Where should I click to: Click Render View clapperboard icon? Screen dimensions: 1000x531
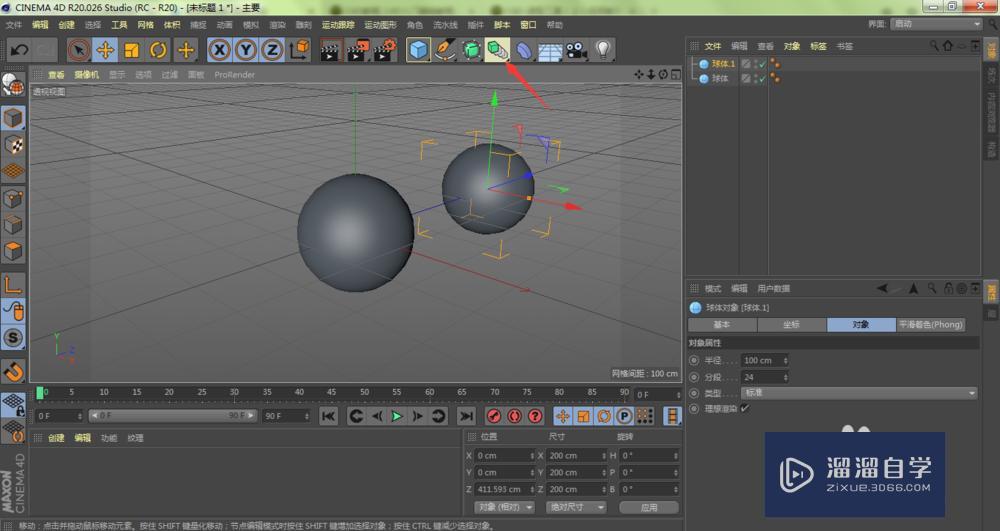tap(330, 50)
